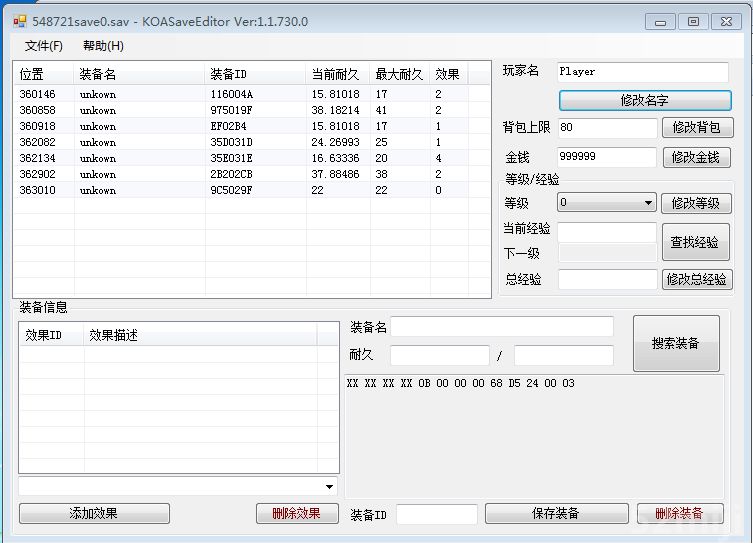
Task: Click the 修改名字 button
Action: [645, 101]
